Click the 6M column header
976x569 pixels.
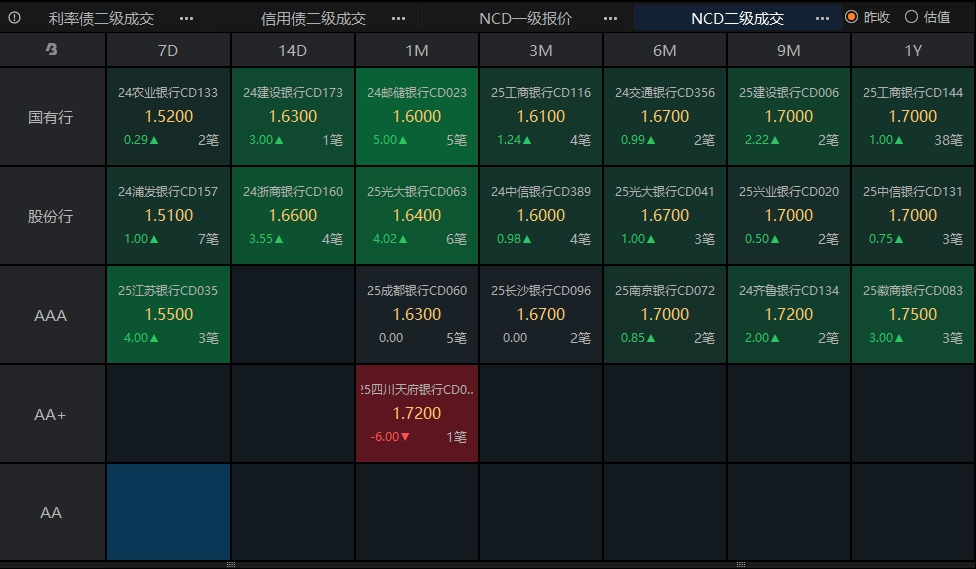pos(665,50)
